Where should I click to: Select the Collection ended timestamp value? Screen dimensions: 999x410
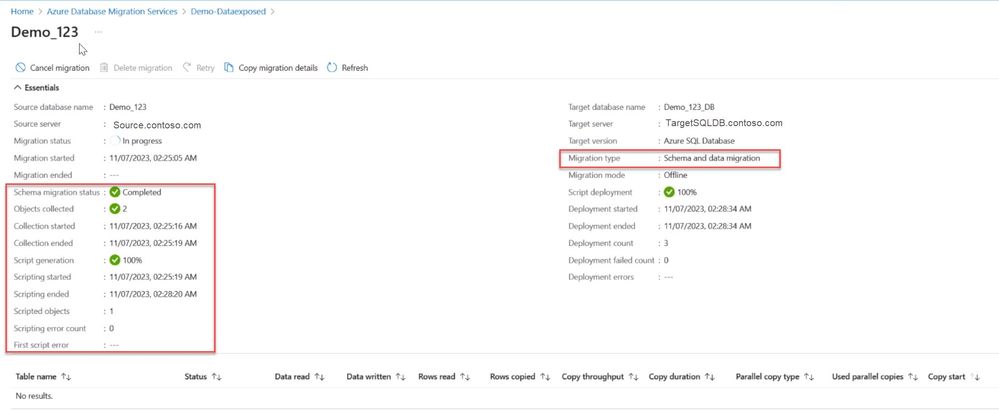pyautogui.click(x=153, y=243)
